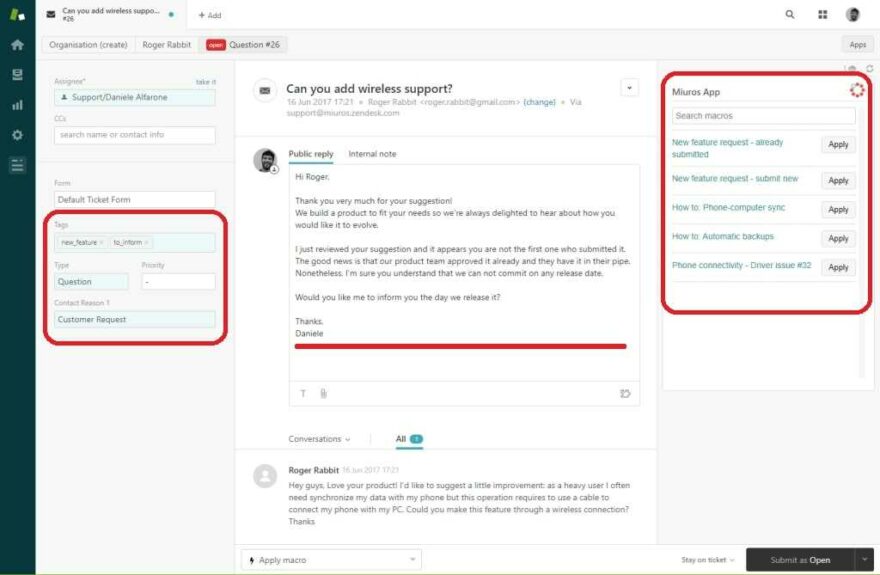Screen dimensions: 880x575
Task: Toggle the Apps panel button
Action: tap(857, 45)
